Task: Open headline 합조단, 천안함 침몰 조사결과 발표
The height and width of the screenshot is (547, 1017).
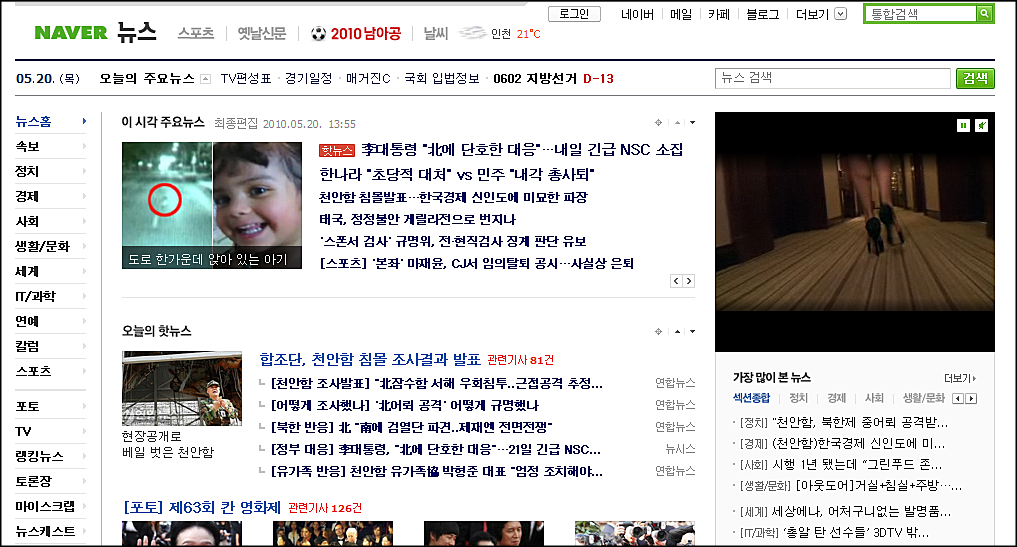Action: [x=370, y=359]
